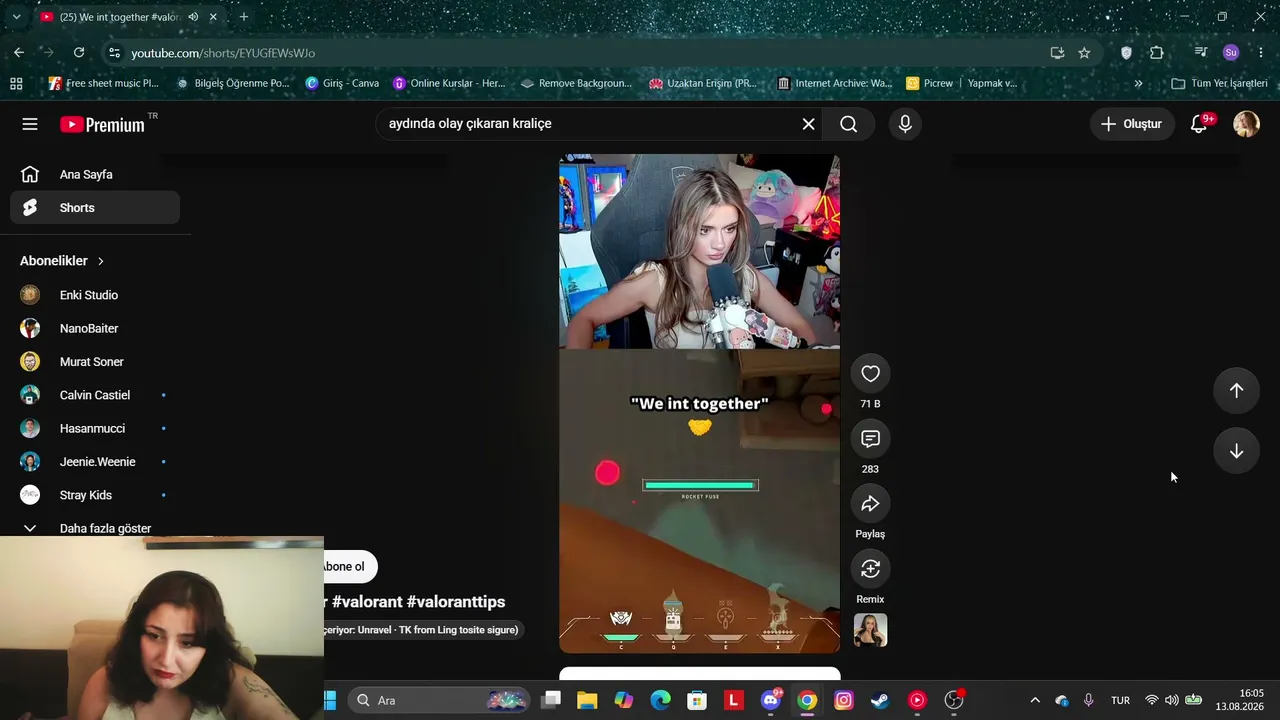The image size is (1280, 720).
Task: Open NanoBaiter channel subscription
Action: 95,328
